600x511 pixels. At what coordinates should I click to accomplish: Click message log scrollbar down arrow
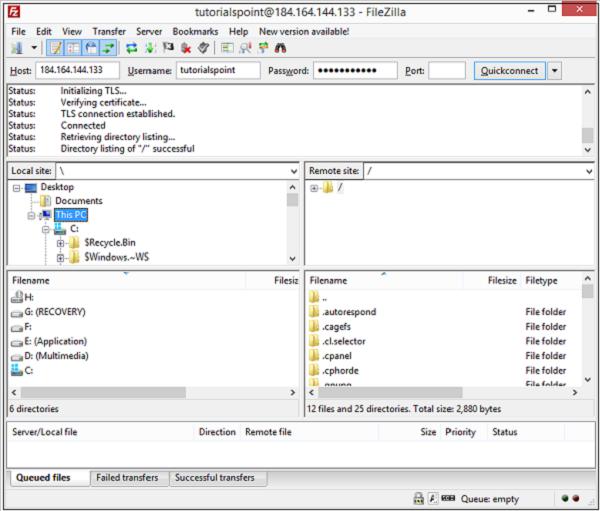(588, 150)
